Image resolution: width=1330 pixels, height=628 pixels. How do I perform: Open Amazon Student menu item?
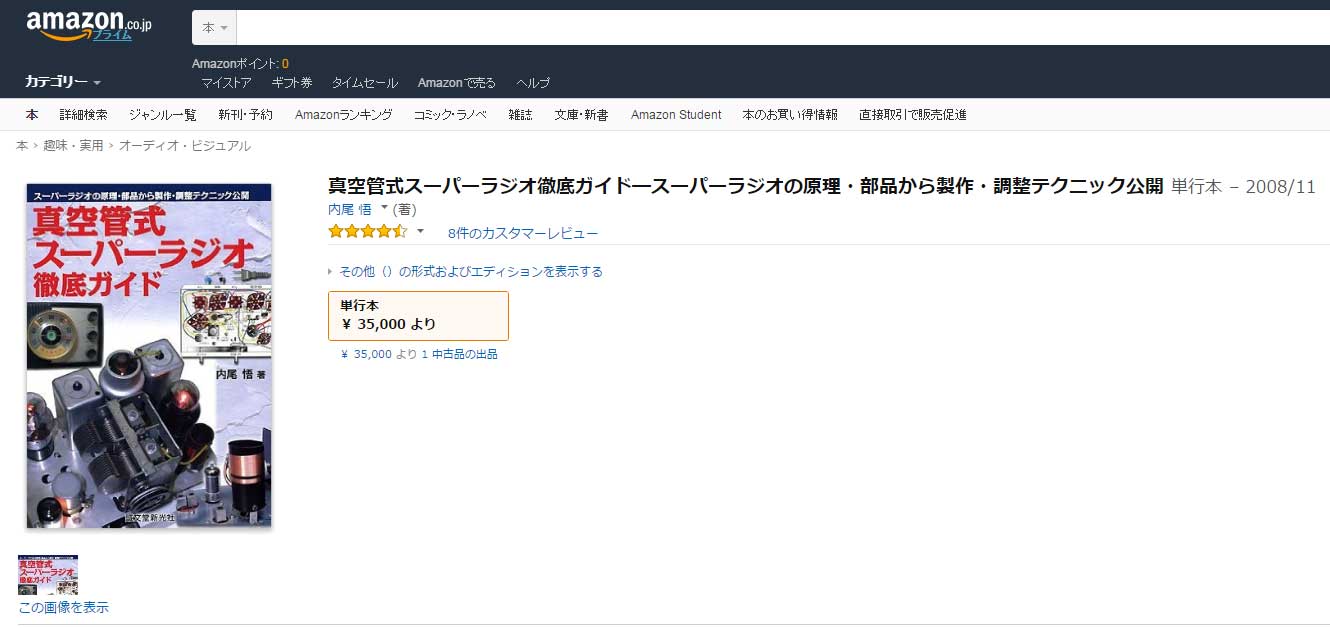pyautogui.click(x=676, y=115)
